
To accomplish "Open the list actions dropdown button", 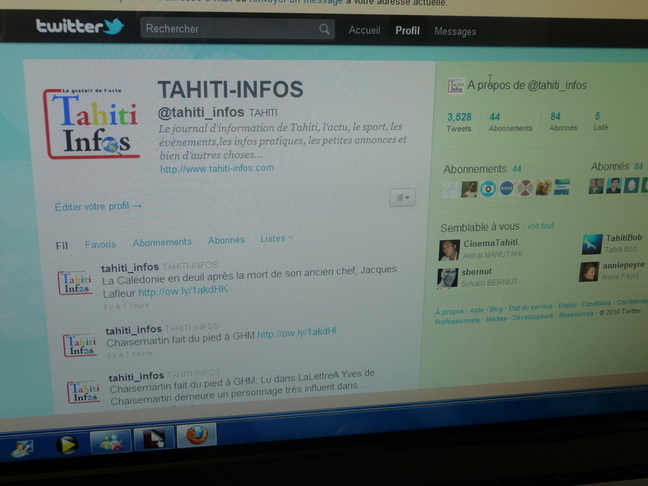I will click(x=402, y=198).
